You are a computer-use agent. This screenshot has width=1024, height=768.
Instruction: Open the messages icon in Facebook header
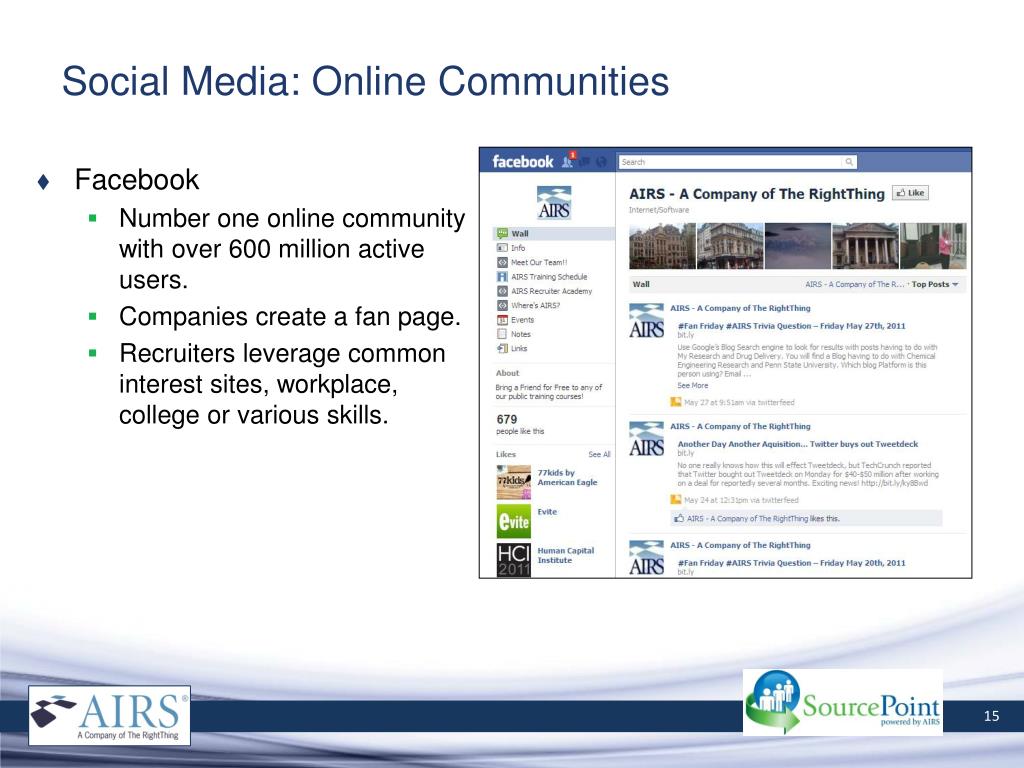pyautogui.click(x=585, y=161)
